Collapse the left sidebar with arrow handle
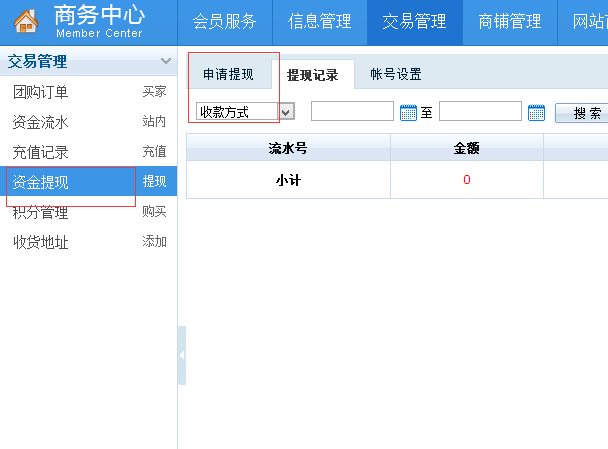Screen dimensions: 608x449 coord(182,356)
